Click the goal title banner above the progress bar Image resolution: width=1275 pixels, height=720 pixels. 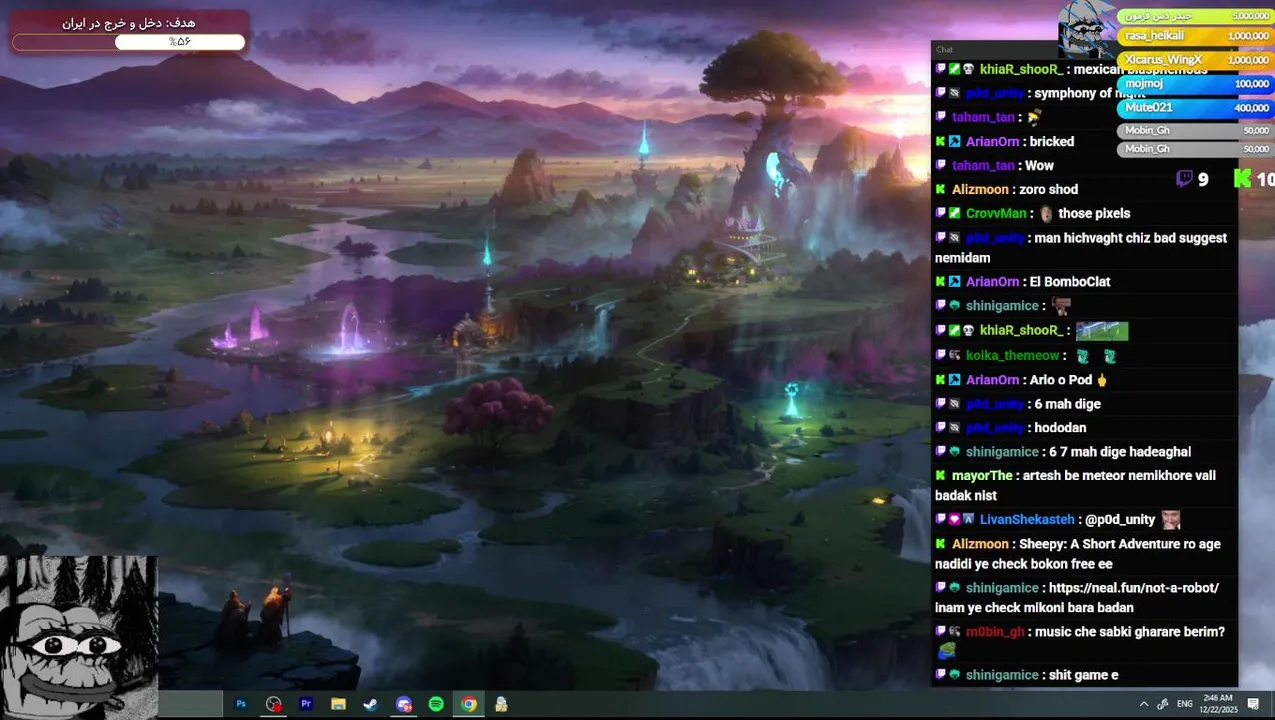[x=129, y=22]
